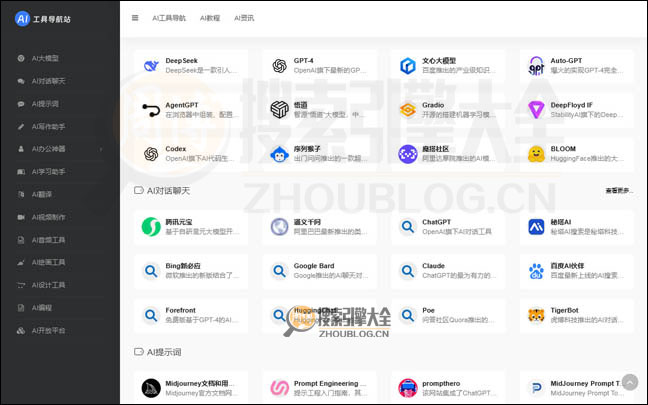This screenshot has width=648, height=405.
Task: Click the BLOOM emoji face icon
Action: (x=536, y=154)
